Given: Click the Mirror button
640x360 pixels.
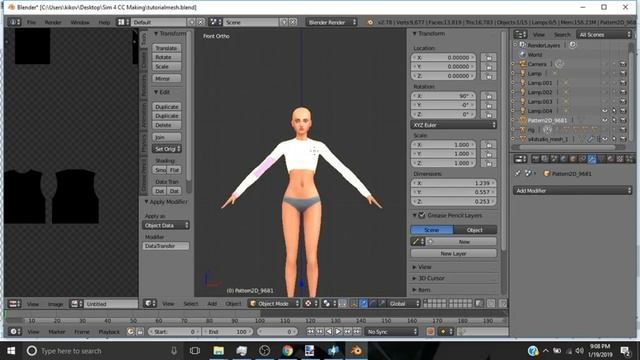Looking at the screenshot, I should 167,78.
